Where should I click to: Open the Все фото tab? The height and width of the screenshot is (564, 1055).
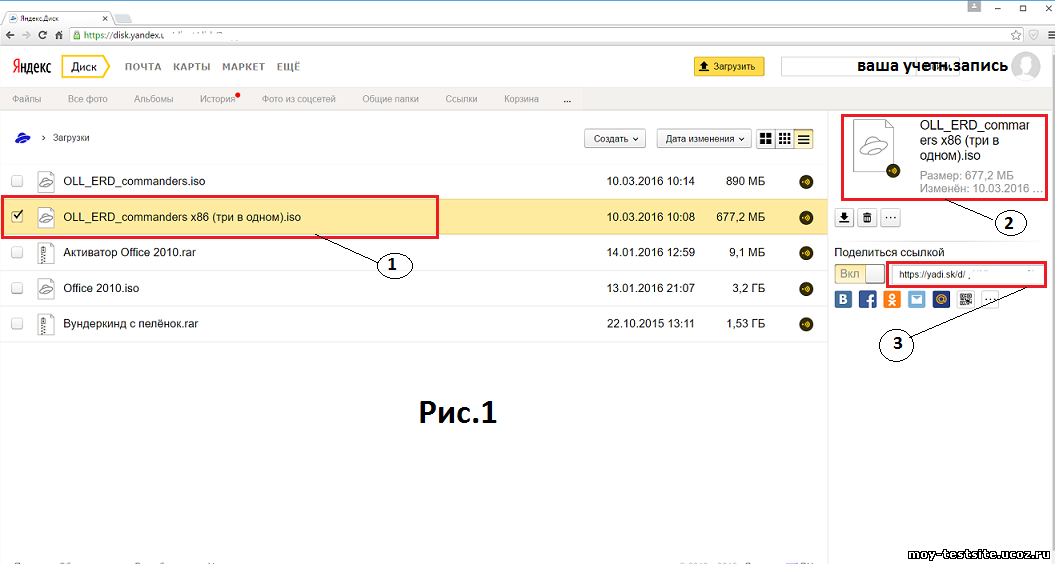click(88, 99)
